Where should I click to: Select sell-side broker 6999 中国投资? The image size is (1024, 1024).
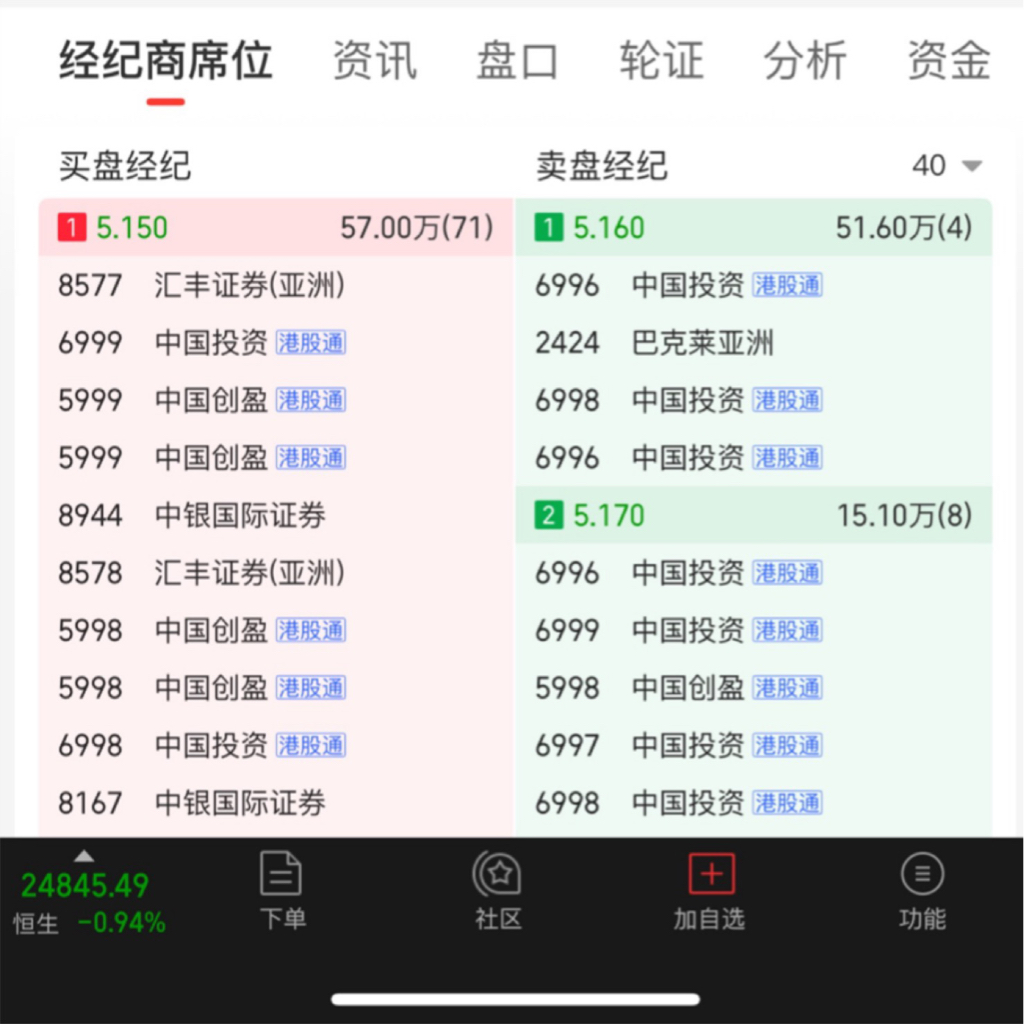(754, 630)
